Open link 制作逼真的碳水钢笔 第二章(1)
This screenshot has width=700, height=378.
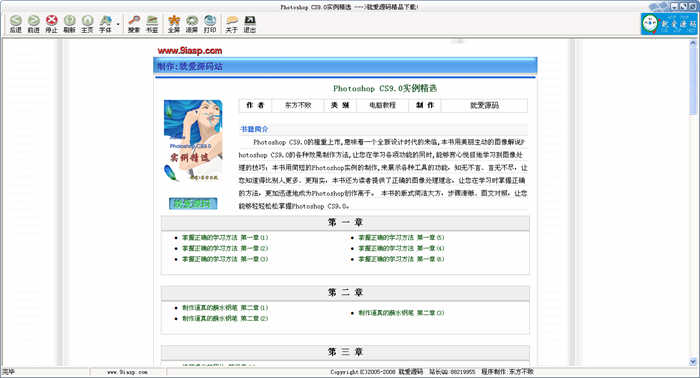point(225,307)
